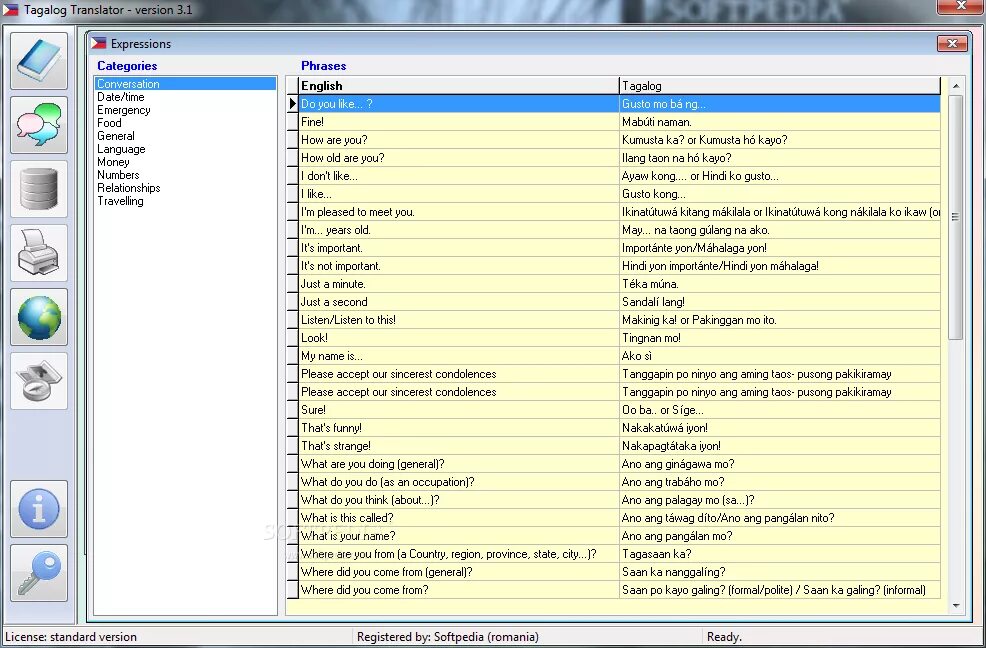This screenshot has height=648, width=986.
Task: Select the 'Just a minute.' phrase
Action: pos(458,284)
